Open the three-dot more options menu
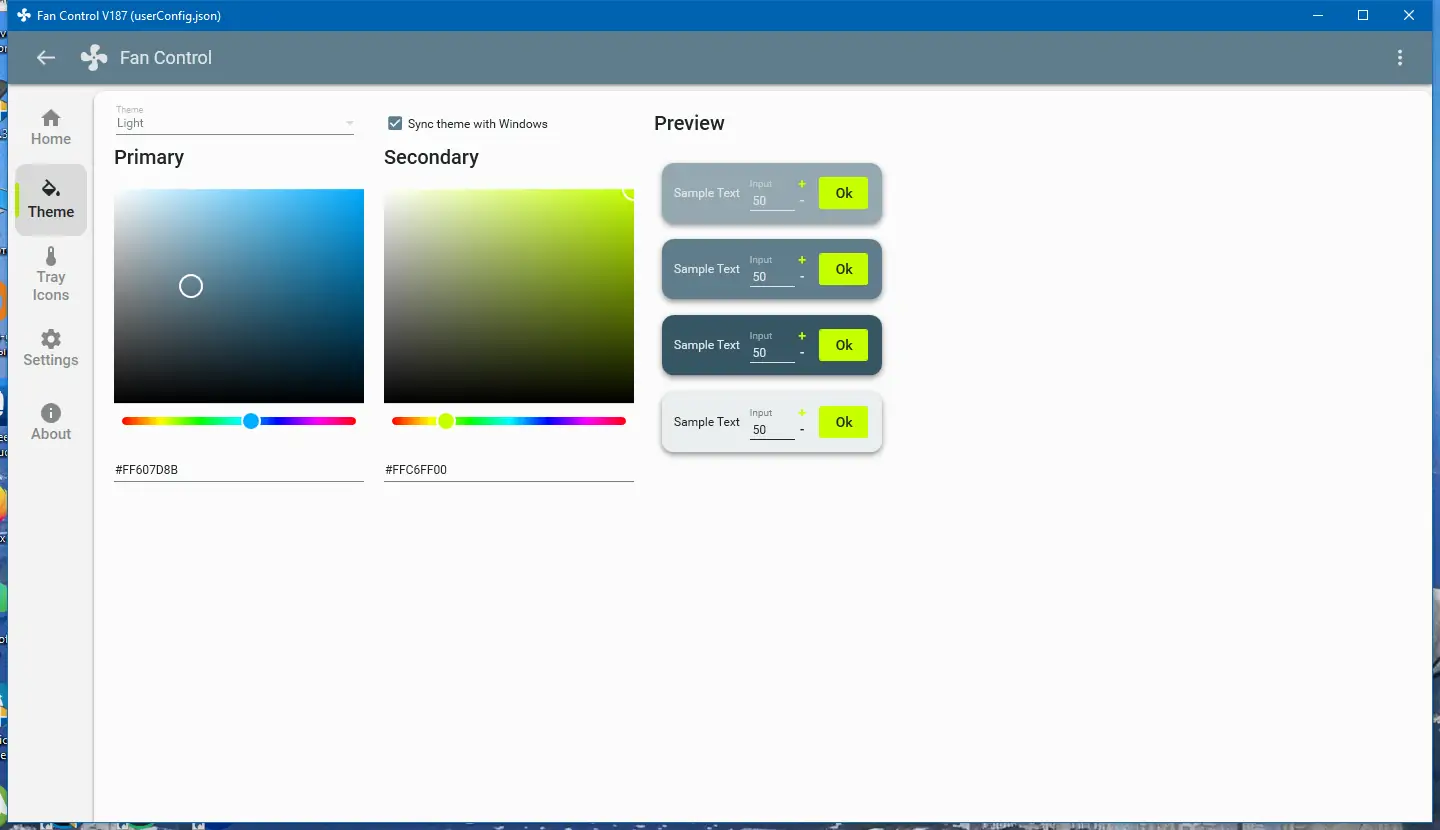The height and width of the screenshot is (830, 1440). [x=1400, y=58]
